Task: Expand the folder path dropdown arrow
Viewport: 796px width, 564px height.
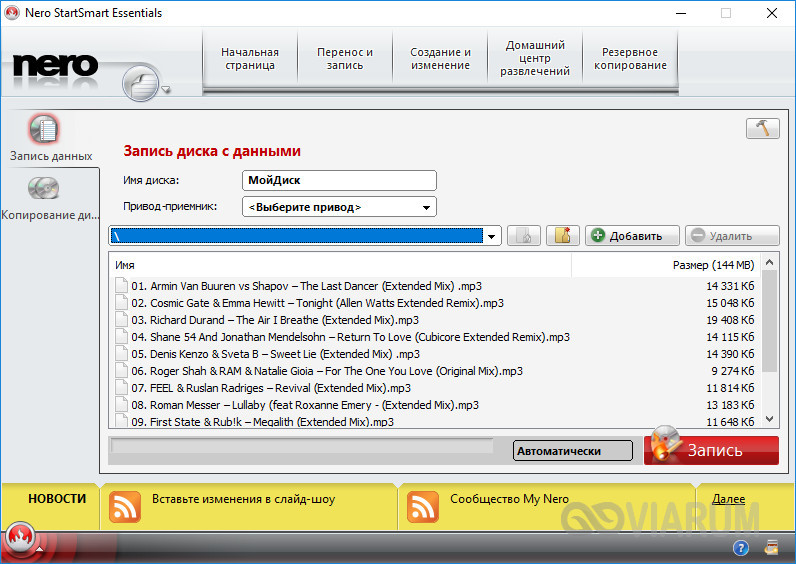Action: (x=491, y=236)
